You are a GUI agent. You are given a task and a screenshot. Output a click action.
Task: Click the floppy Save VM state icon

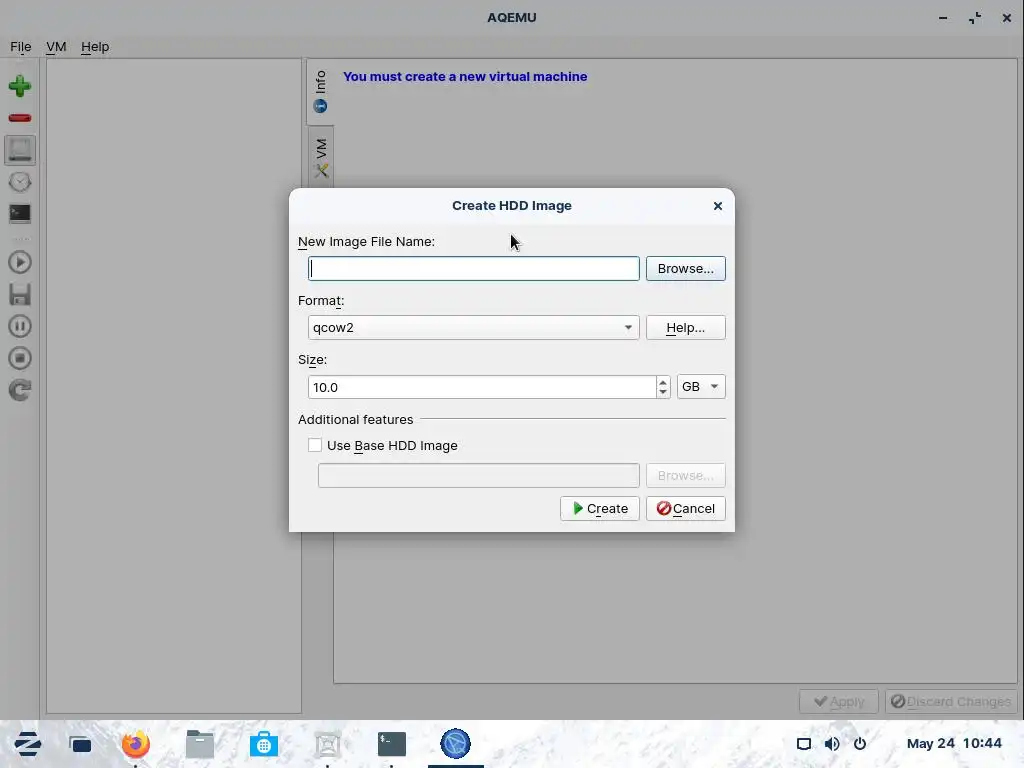click(x=20, y=295)
